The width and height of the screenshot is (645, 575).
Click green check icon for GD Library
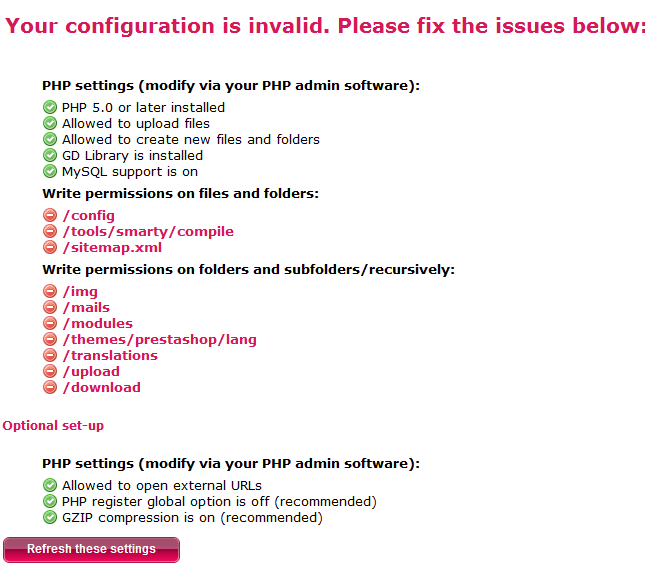pyautogui.click(x=50, y=155)
